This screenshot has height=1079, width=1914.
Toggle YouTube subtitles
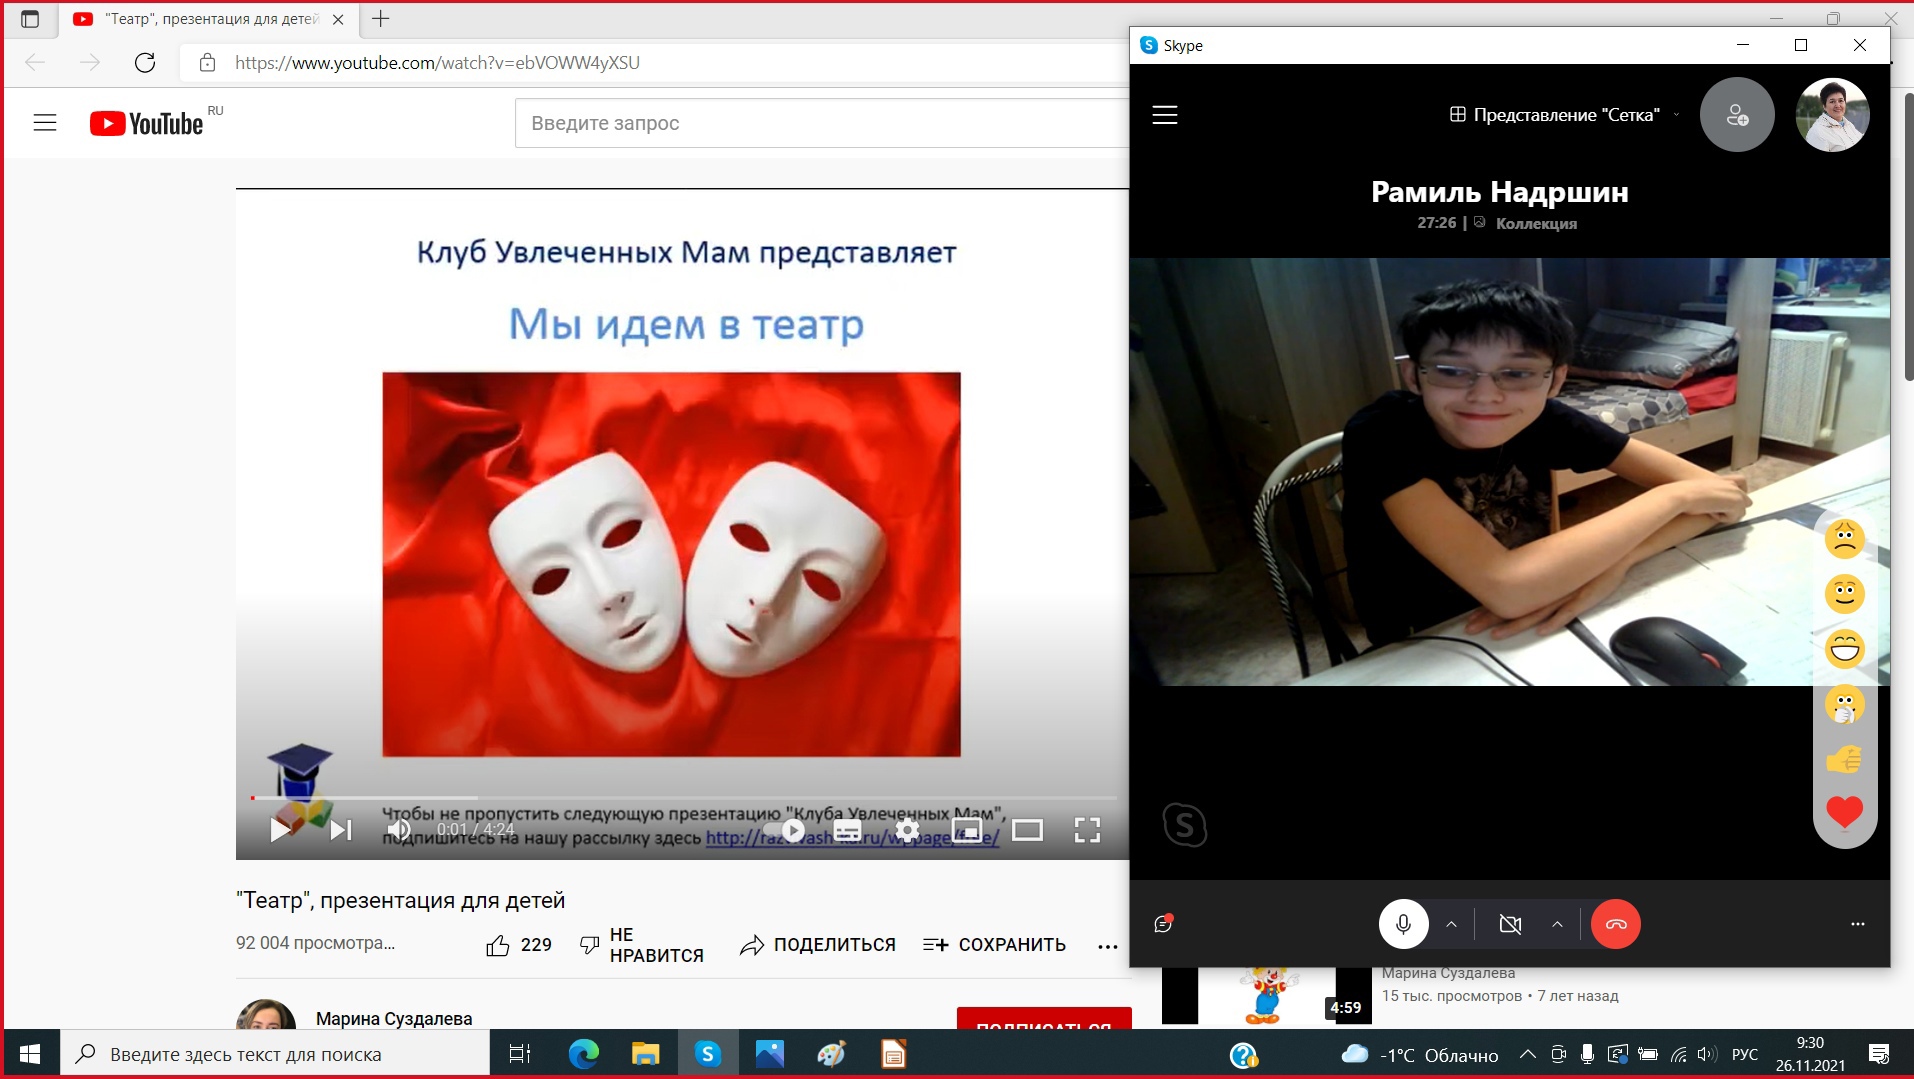pos(847,830)
